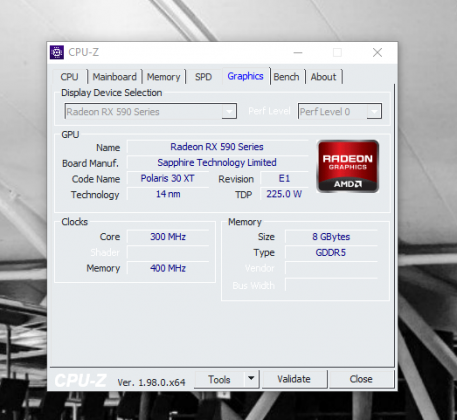Click the 'Board Manuf.' label

[90, 163]
